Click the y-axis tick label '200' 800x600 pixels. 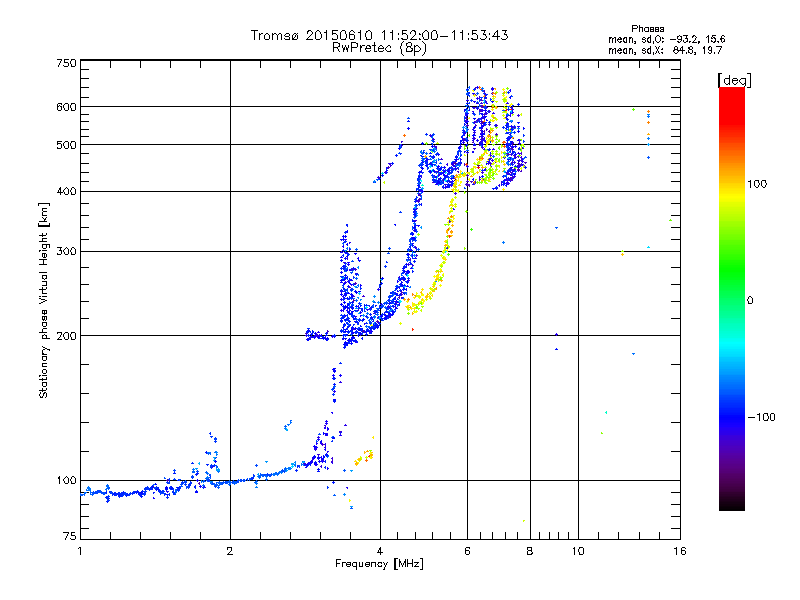pyautogui.click(x=66, y=336)
